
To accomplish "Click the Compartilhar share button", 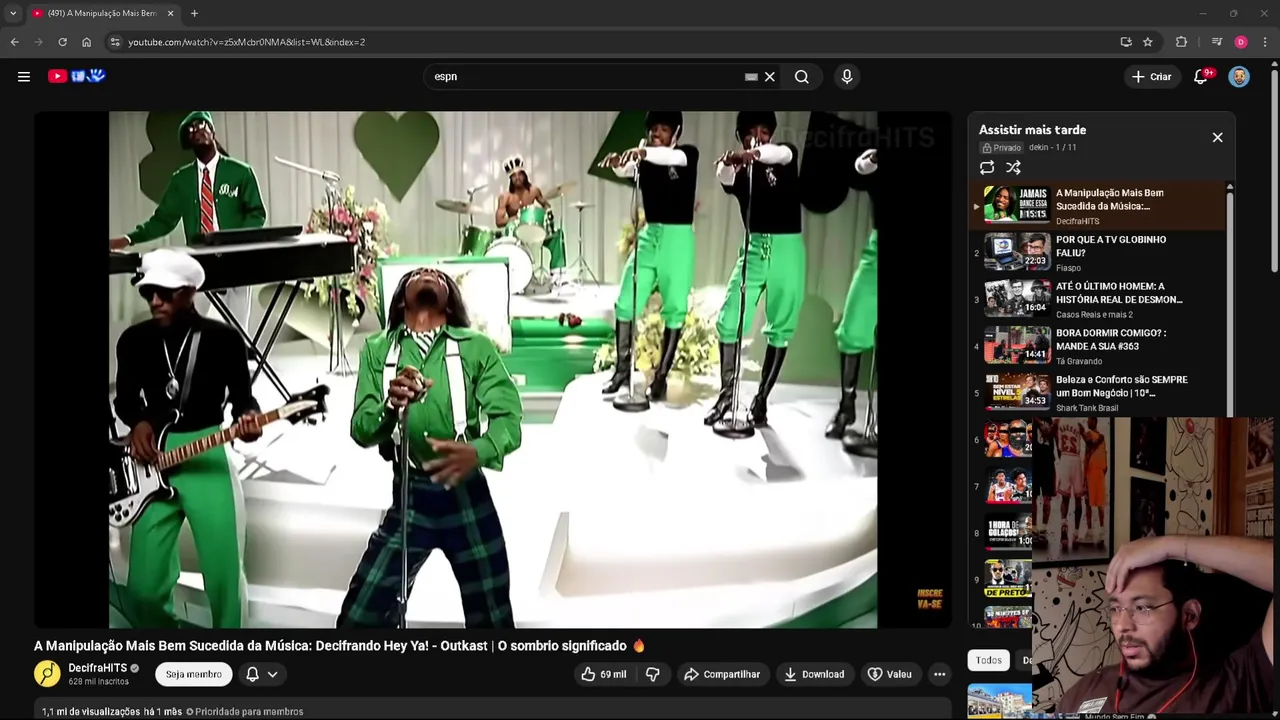I will 722,674.
